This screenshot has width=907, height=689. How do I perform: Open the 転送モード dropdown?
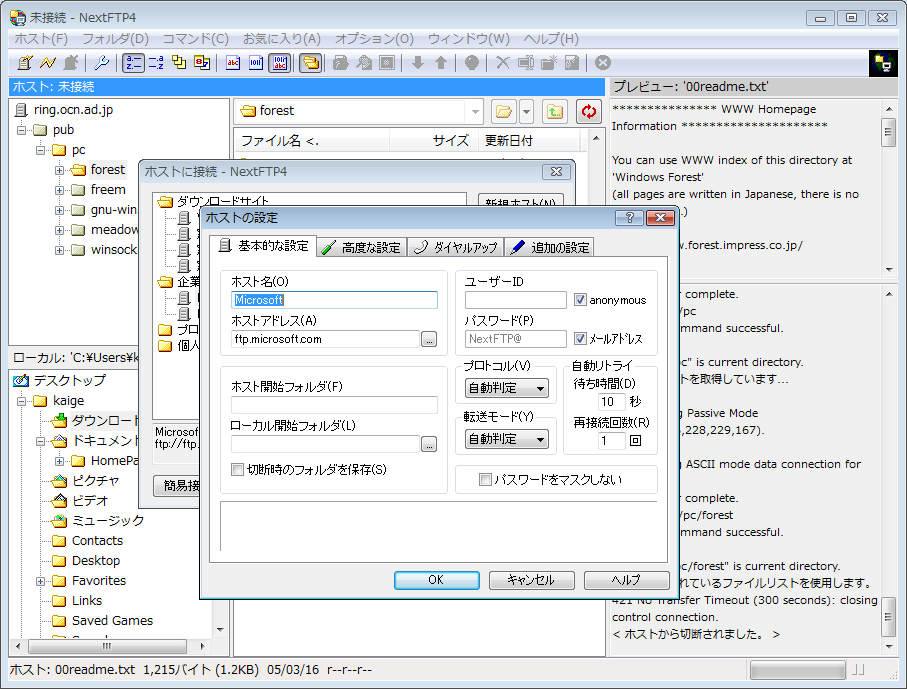pyautogui.click(x=507, y=439)
